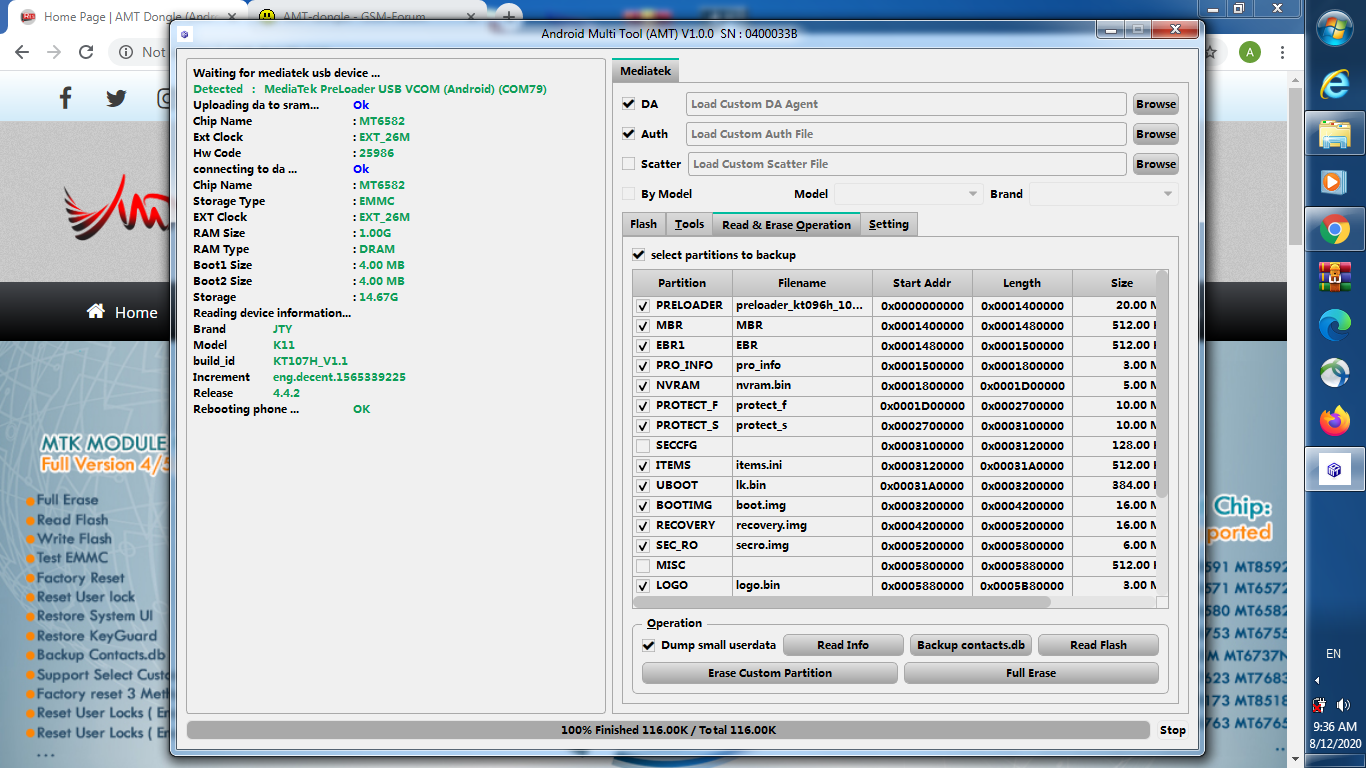Click the Start Addr column header
Screen dimensions: 1366x768
click(922, 283)
